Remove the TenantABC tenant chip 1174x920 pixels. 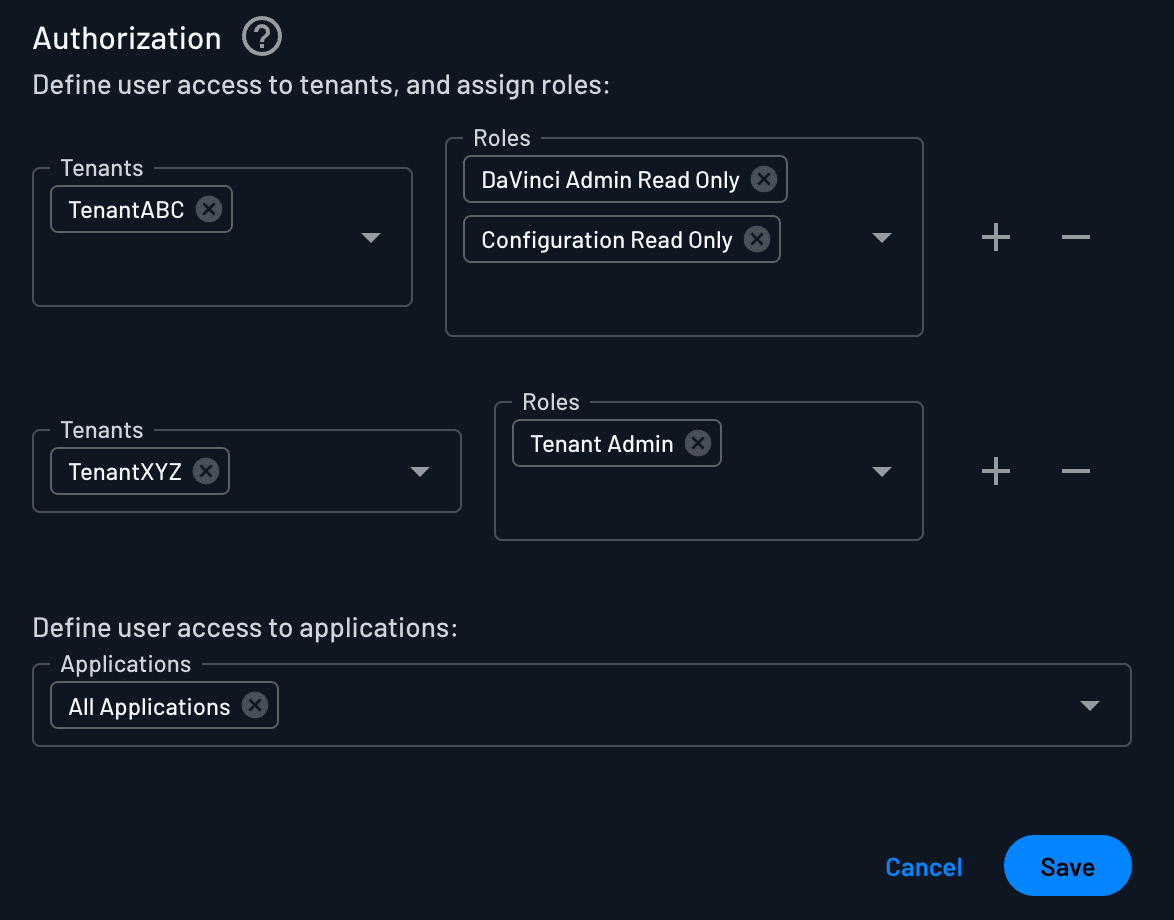(208, 209)
